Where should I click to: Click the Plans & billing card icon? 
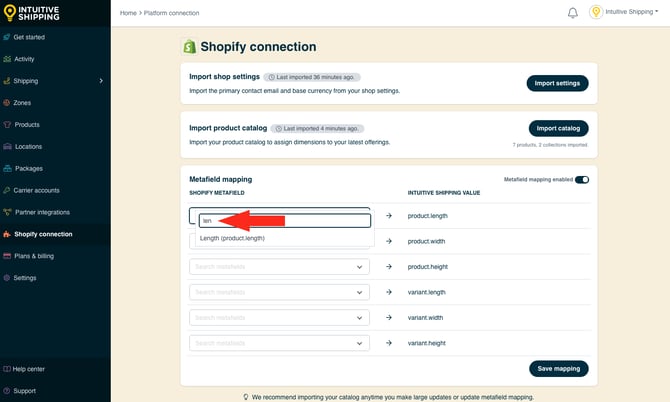[x=7, y=256]
